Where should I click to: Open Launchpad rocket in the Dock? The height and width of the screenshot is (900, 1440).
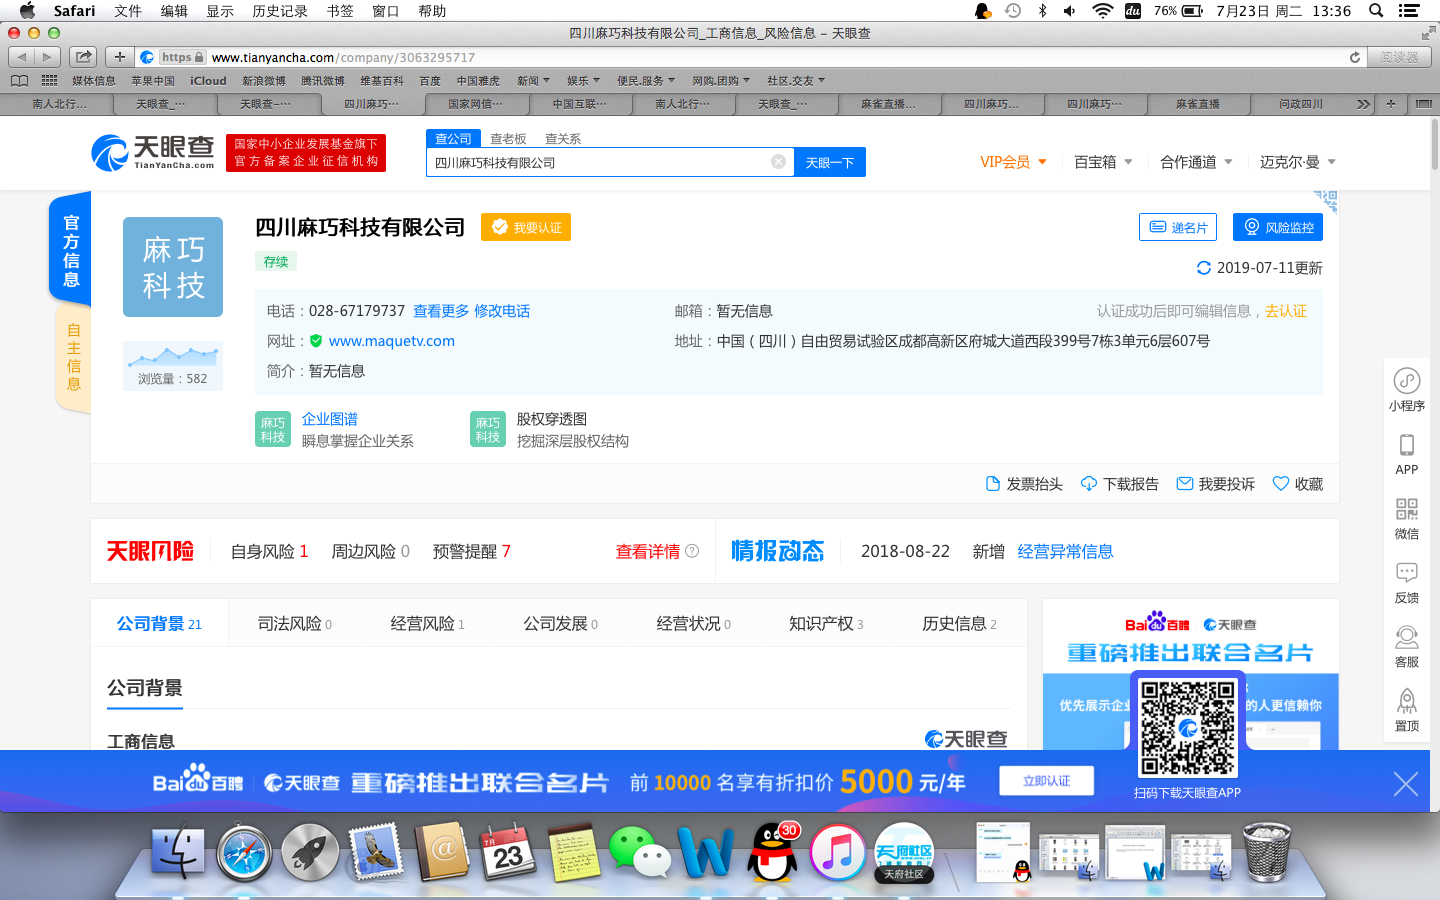pos(310,853)
